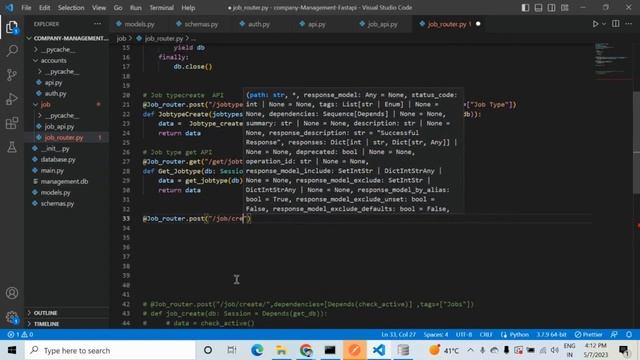Open Microsoft Edge from taskbar
Screen dimensions: 640x360
(257, 350)
